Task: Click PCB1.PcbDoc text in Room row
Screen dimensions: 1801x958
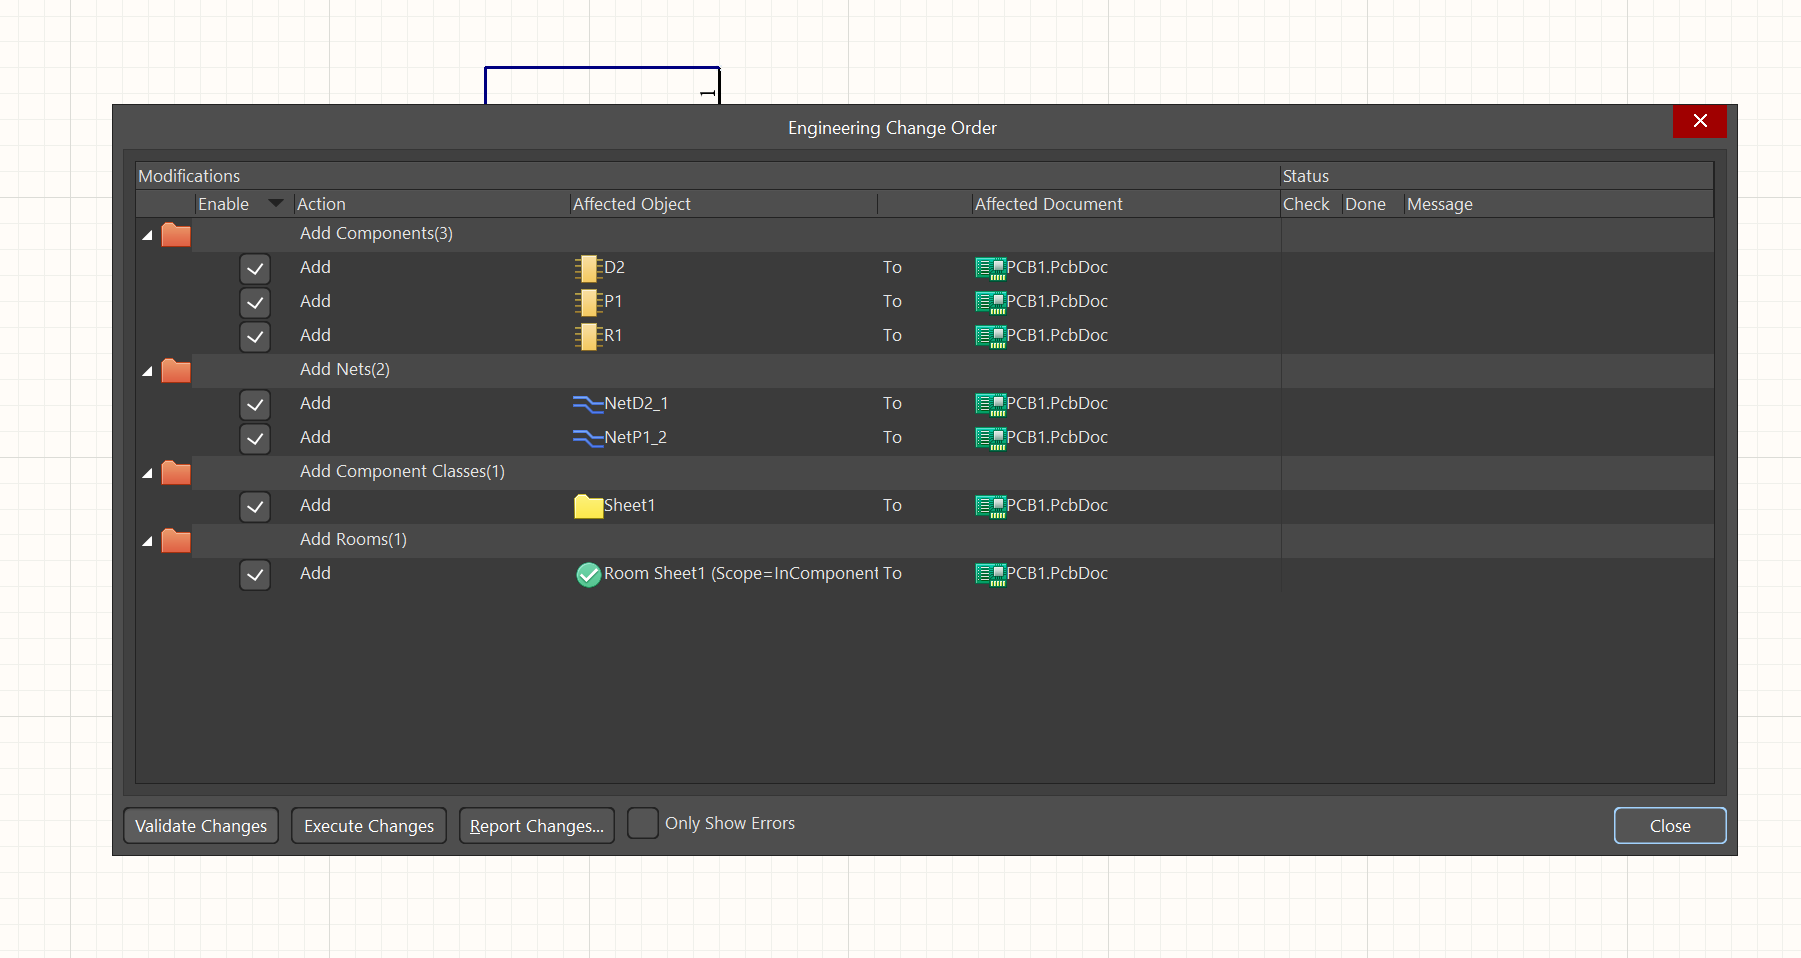Action: point(1057,573)
